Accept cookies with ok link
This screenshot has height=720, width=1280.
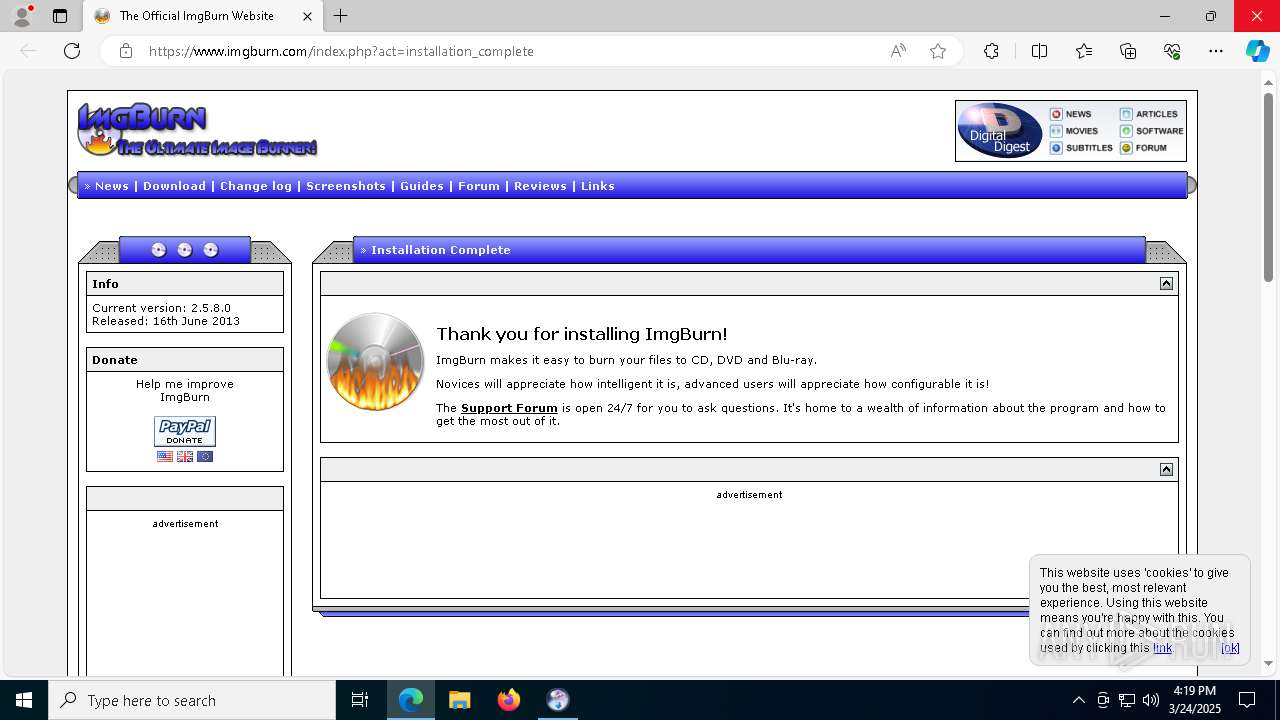pyautogui.click(x=1230, y=648)
